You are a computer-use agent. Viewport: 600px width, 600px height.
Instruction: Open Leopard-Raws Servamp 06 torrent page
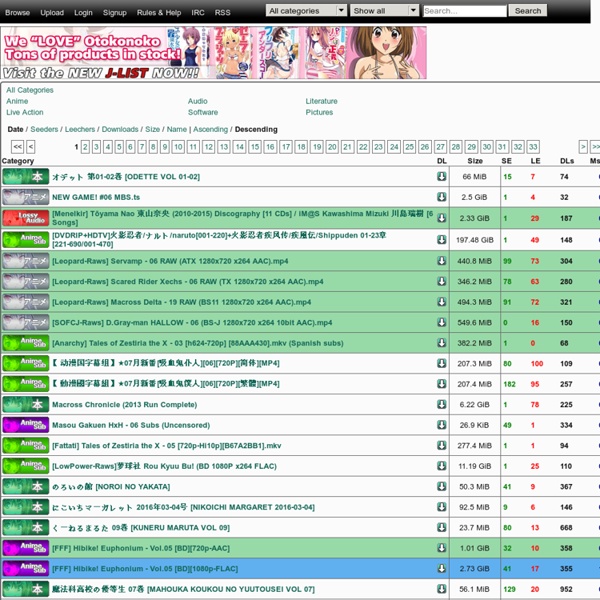(170, 261)
